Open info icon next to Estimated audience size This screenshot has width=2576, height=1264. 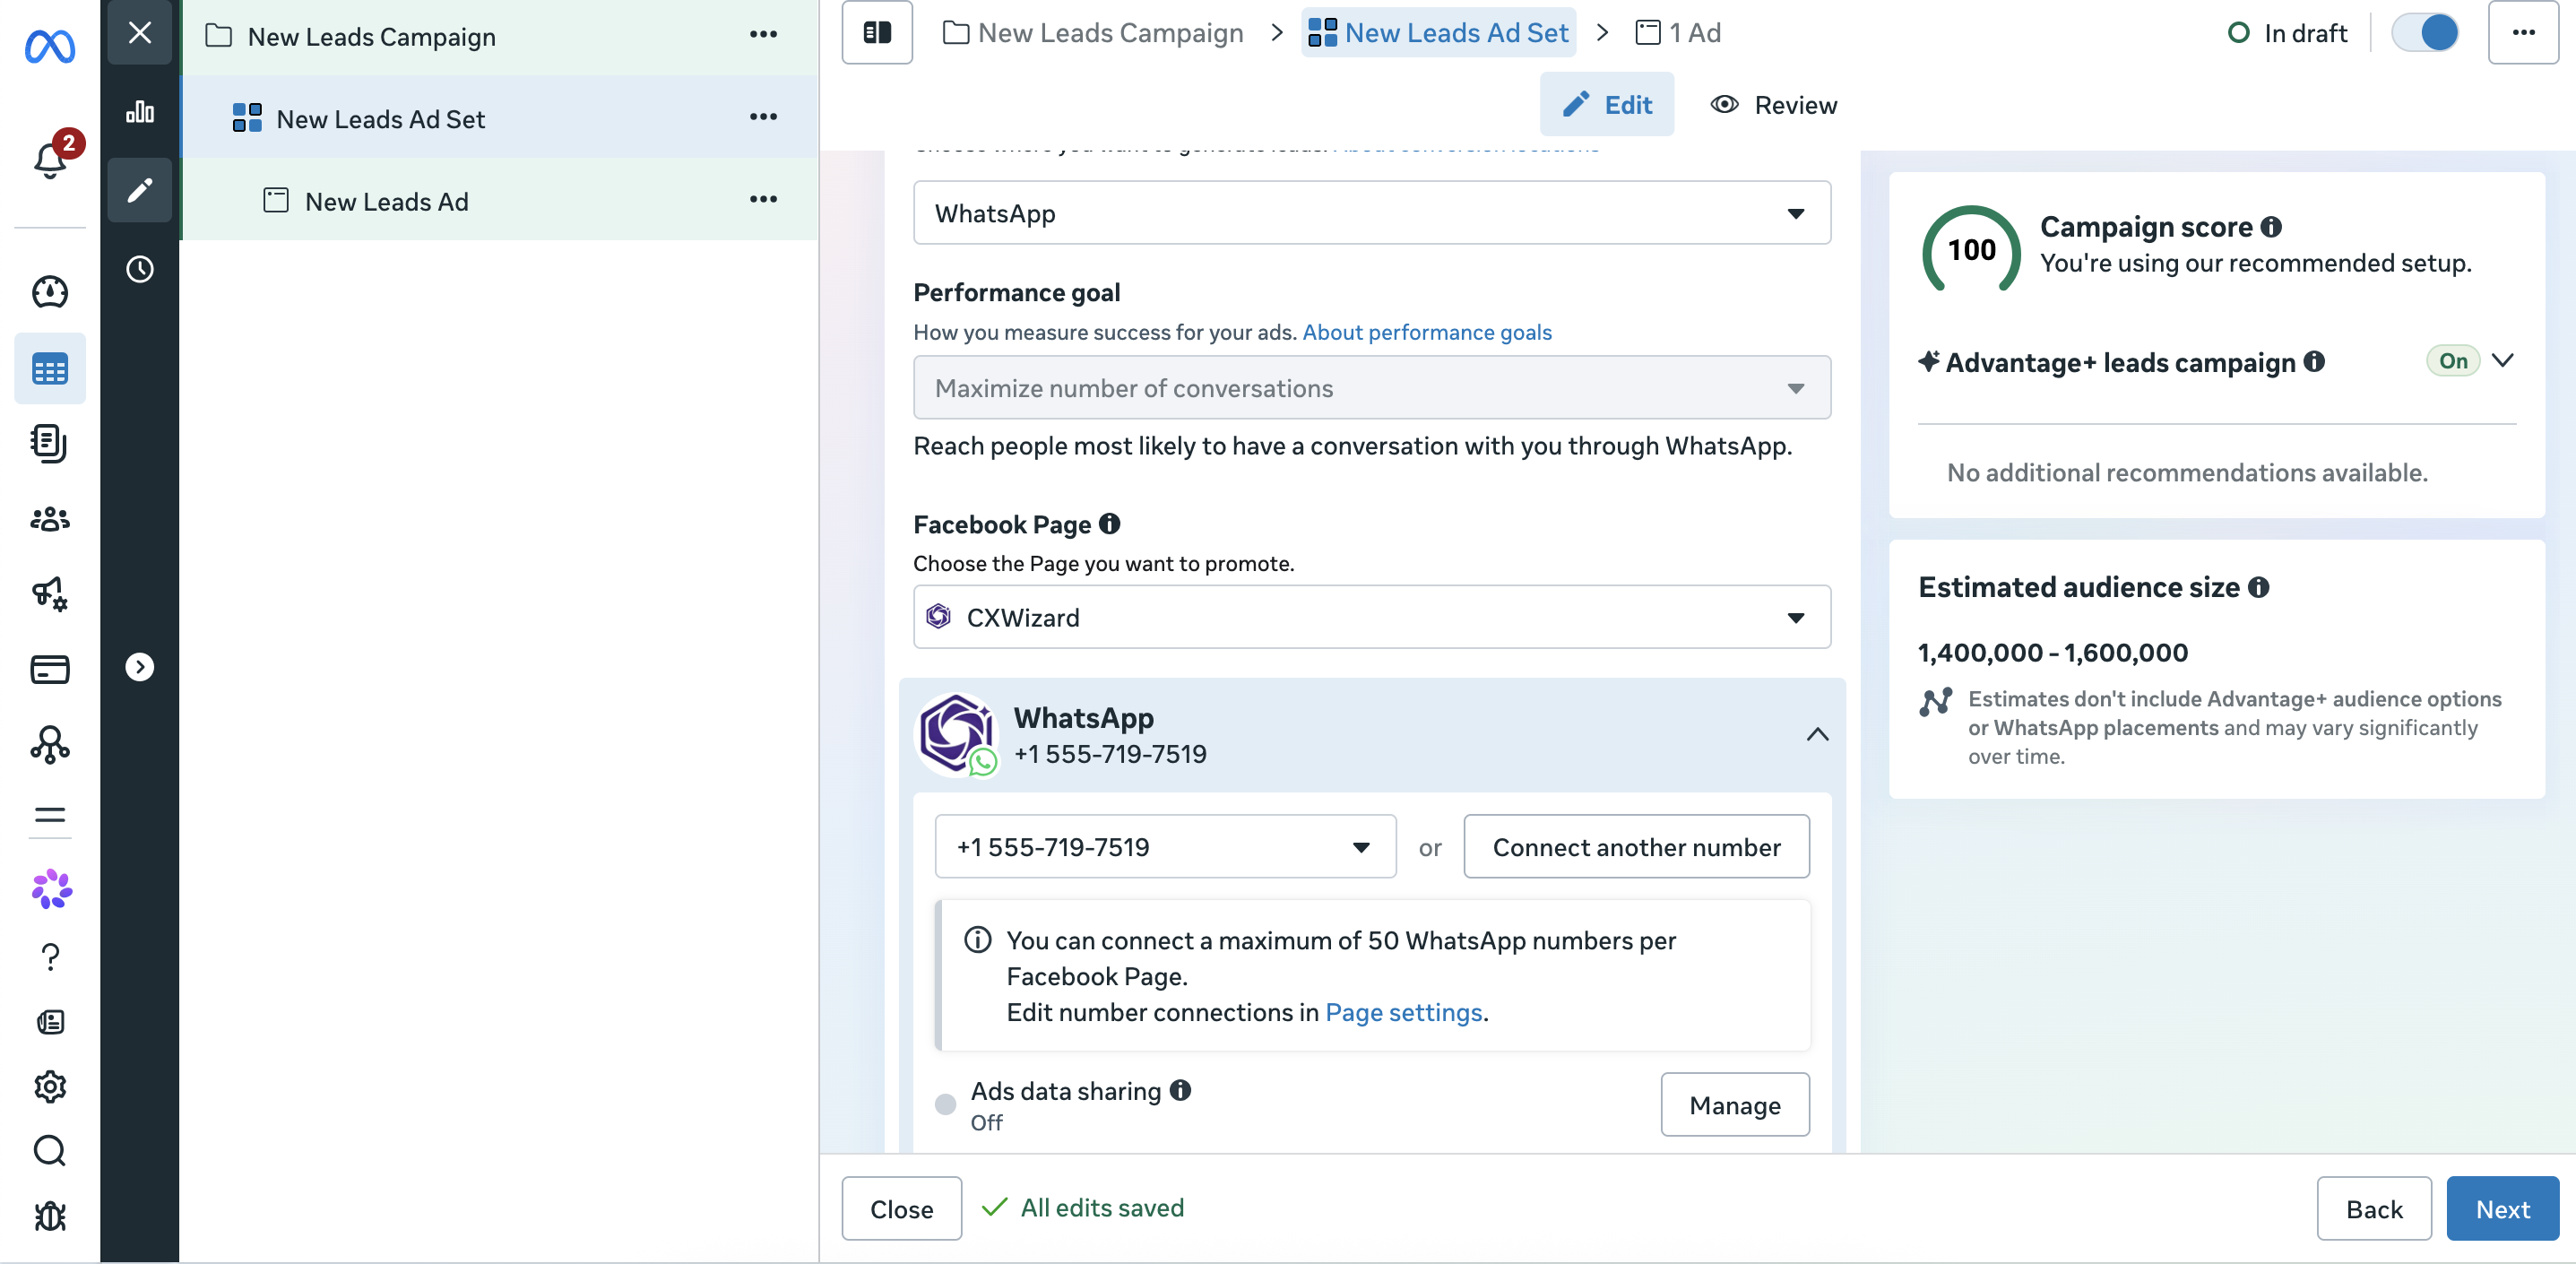click(x=2258, y=587)
